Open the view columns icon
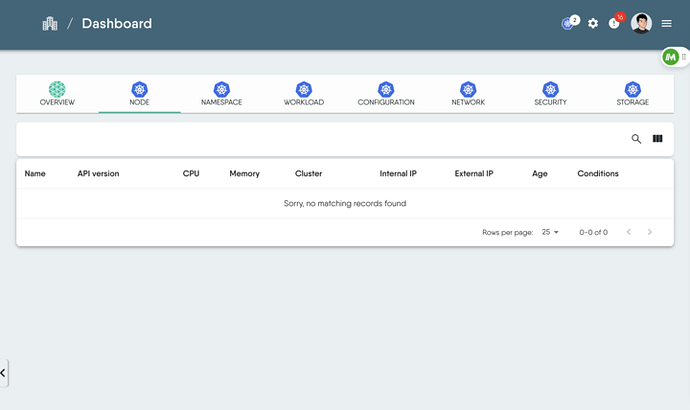Screen dimensions: 690x410 (657, 139)
